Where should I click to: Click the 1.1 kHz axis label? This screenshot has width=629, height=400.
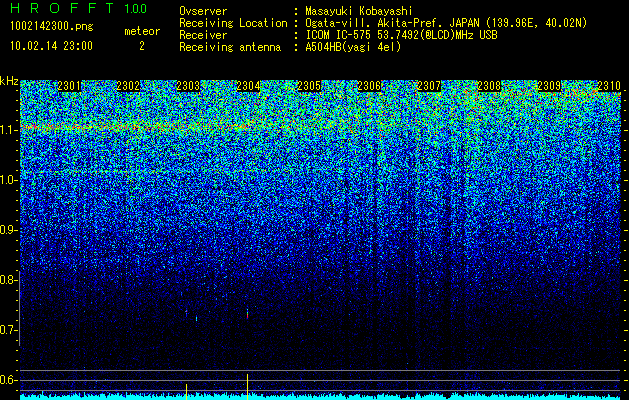click(8, 130)
